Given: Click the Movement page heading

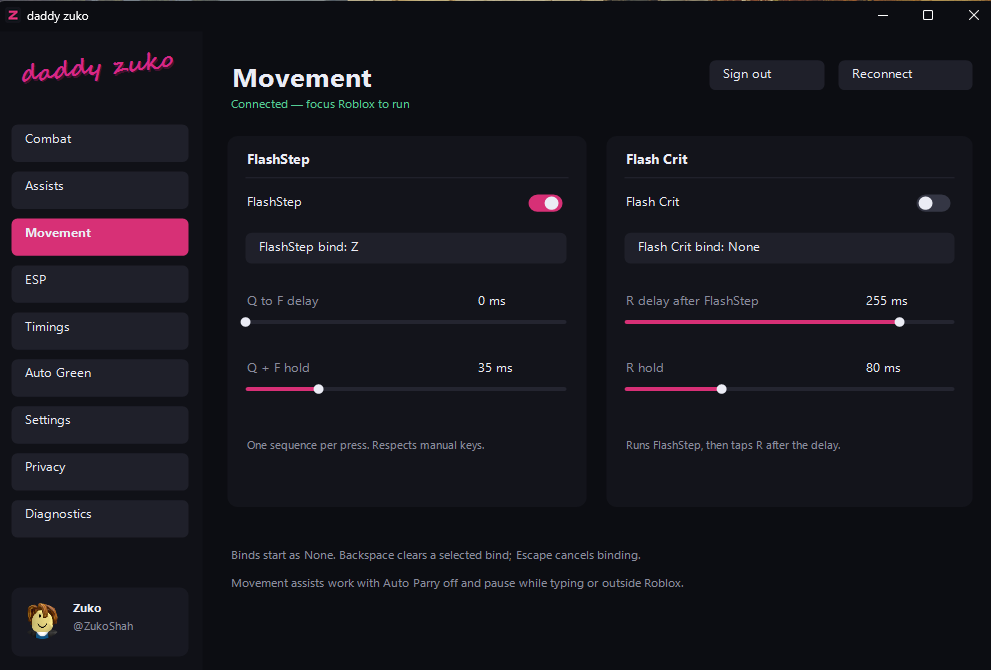Looking at the screenshot, I should 302,78.
